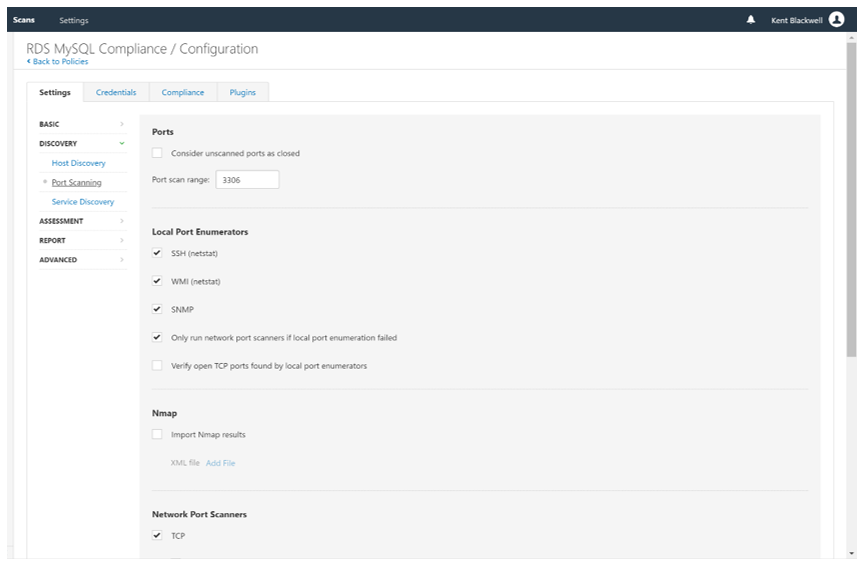Viewport: 864px width, 566px height.
Task: Expand the REPORT section chevron
Action: pos(122,240)
